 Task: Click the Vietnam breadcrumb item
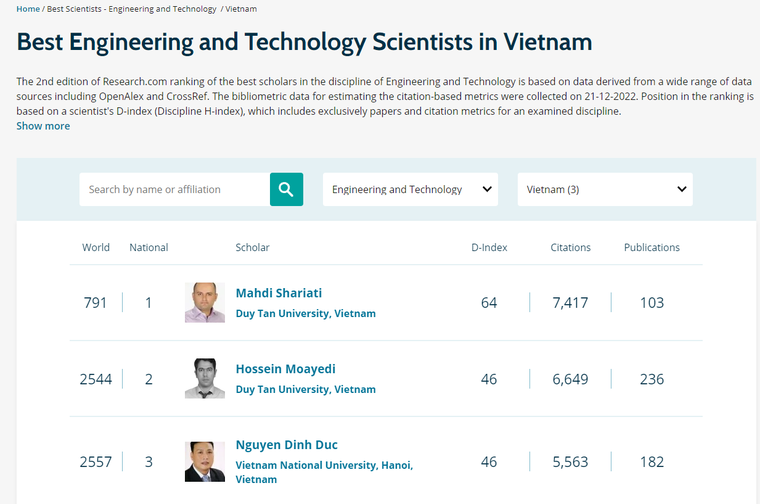pos(241,9)
